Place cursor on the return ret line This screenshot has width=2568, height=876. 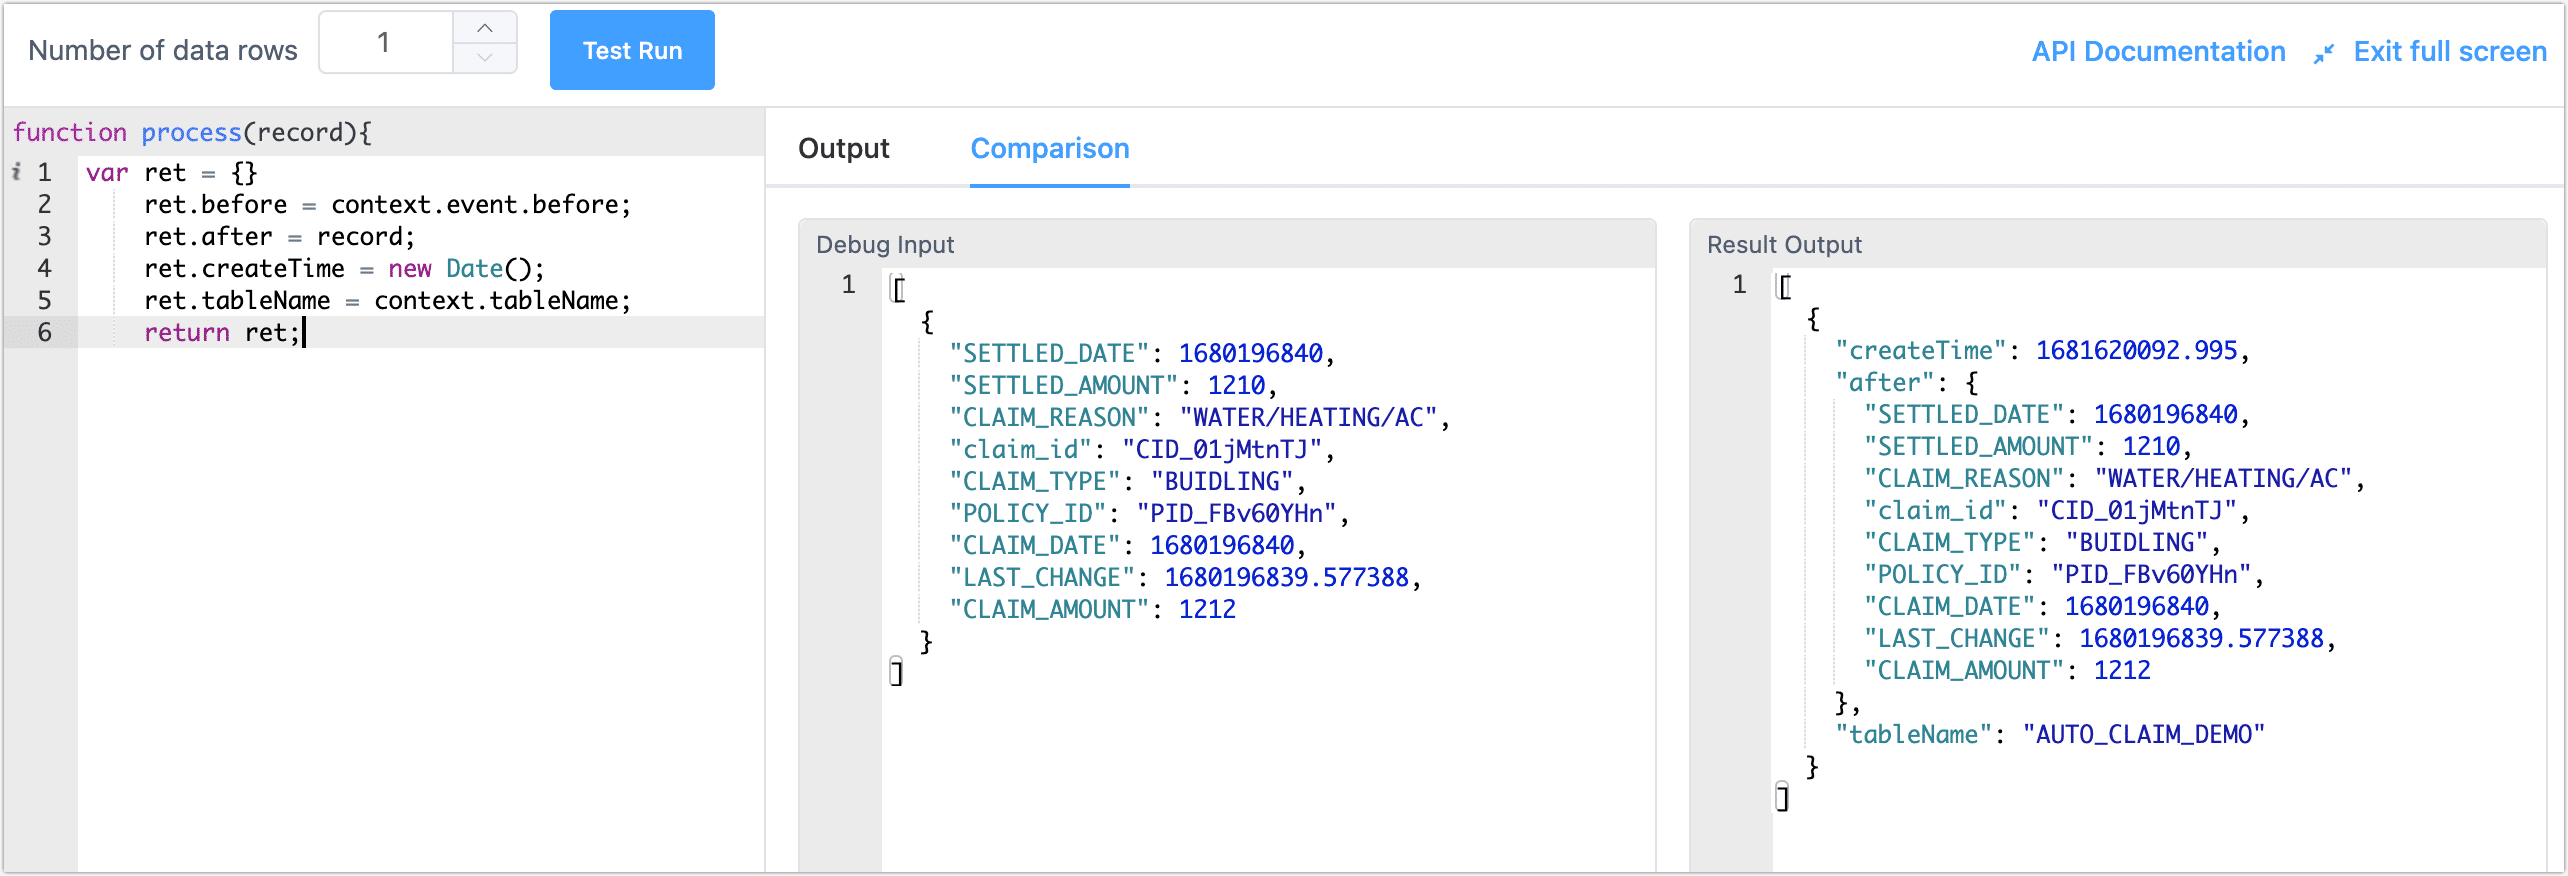point(222,332)
